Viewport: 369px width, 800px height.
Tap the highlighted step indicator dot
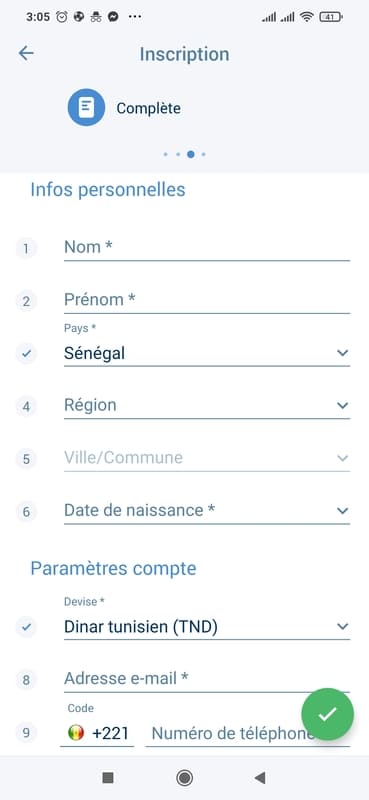(x=190, y=154)
